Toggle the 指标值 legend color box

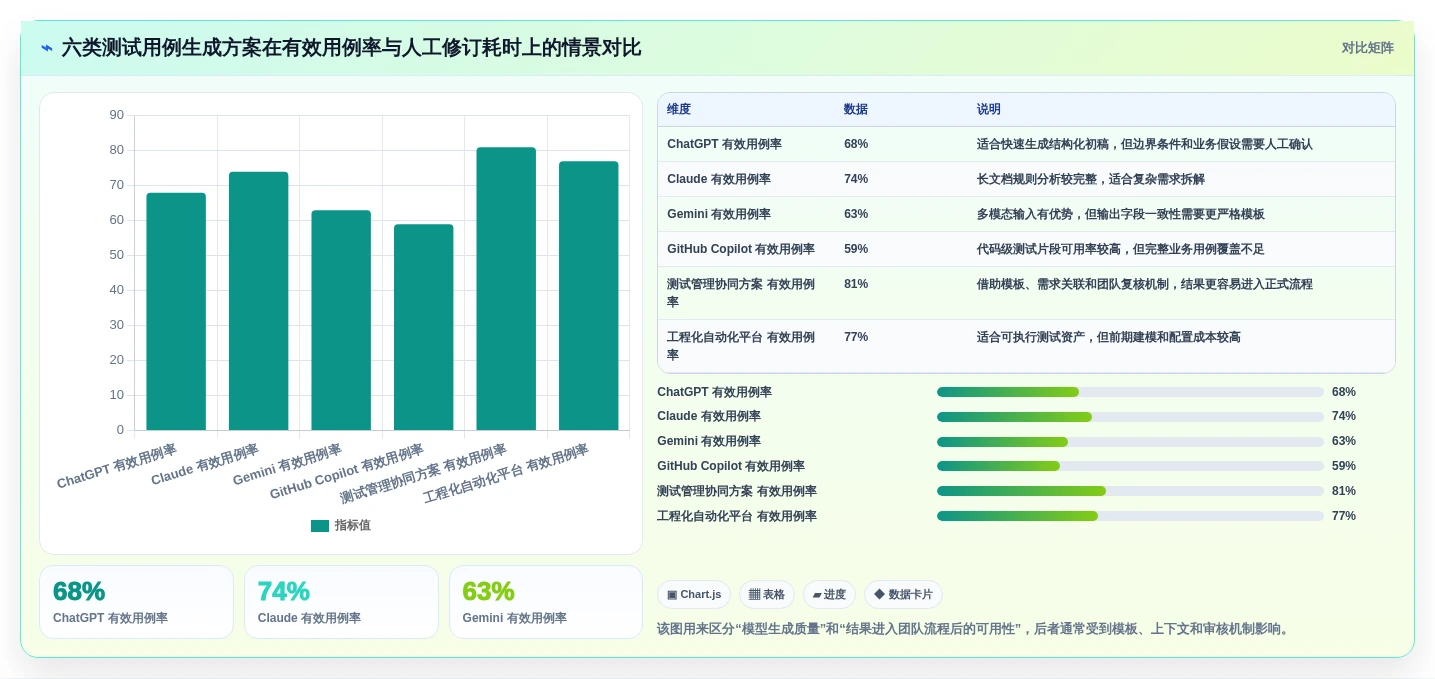click(x=320, y=526)
